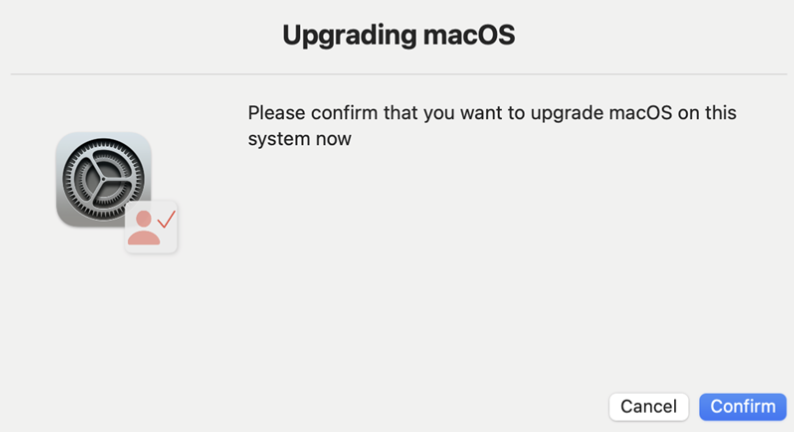This screenshot has width=794, height=432.
Task: Click the divider line below the title
Action: tap(399, 74)
